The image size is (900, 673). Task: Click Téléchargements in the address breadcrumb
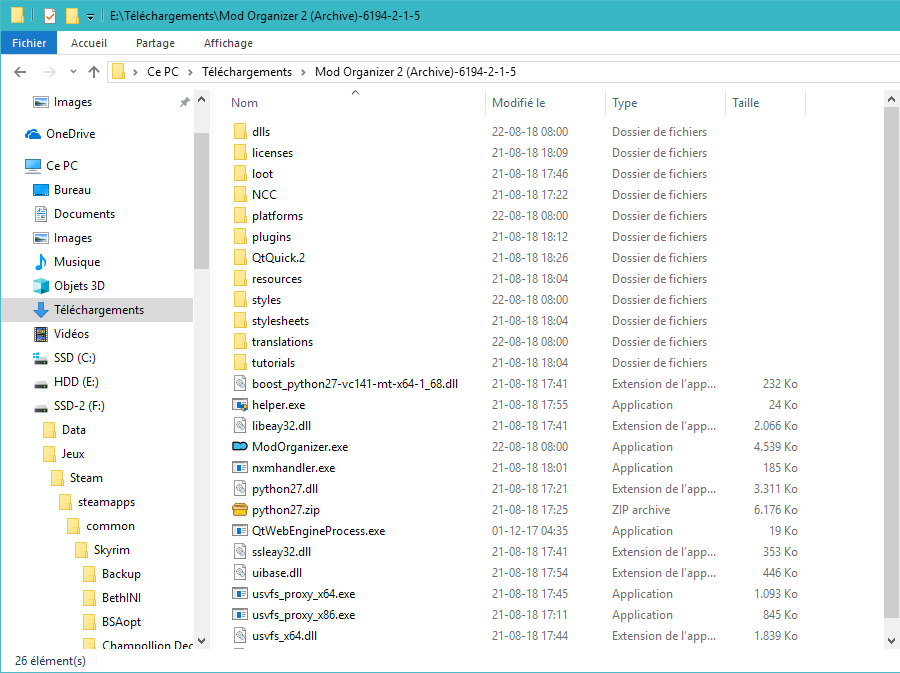click(x=247, y=72)
